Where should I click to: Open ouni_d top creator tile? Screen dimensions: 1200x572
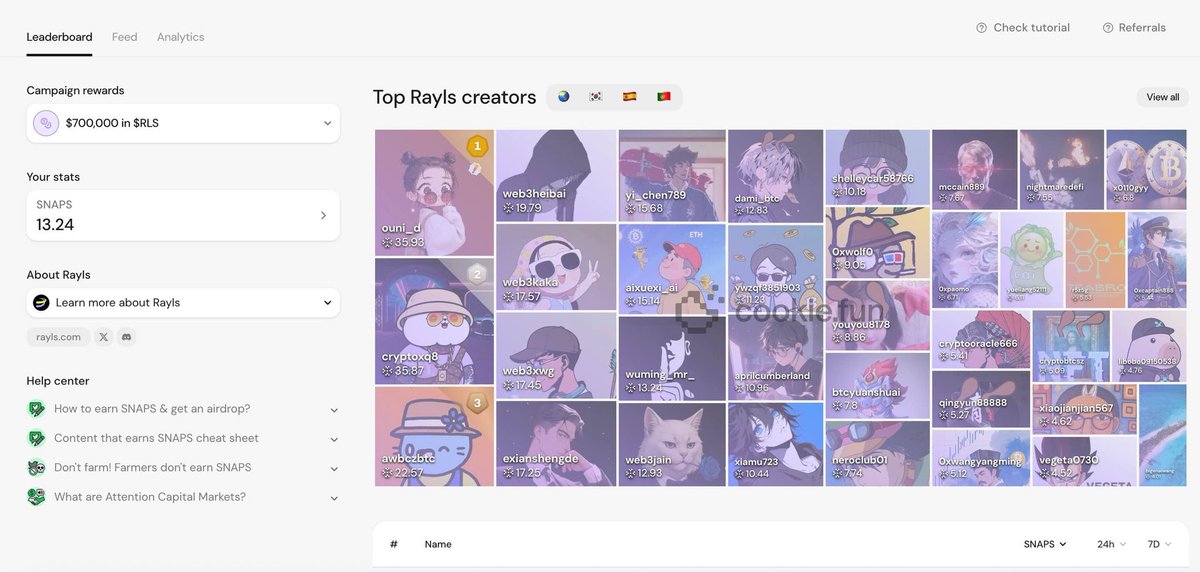(x=434, y=192)
